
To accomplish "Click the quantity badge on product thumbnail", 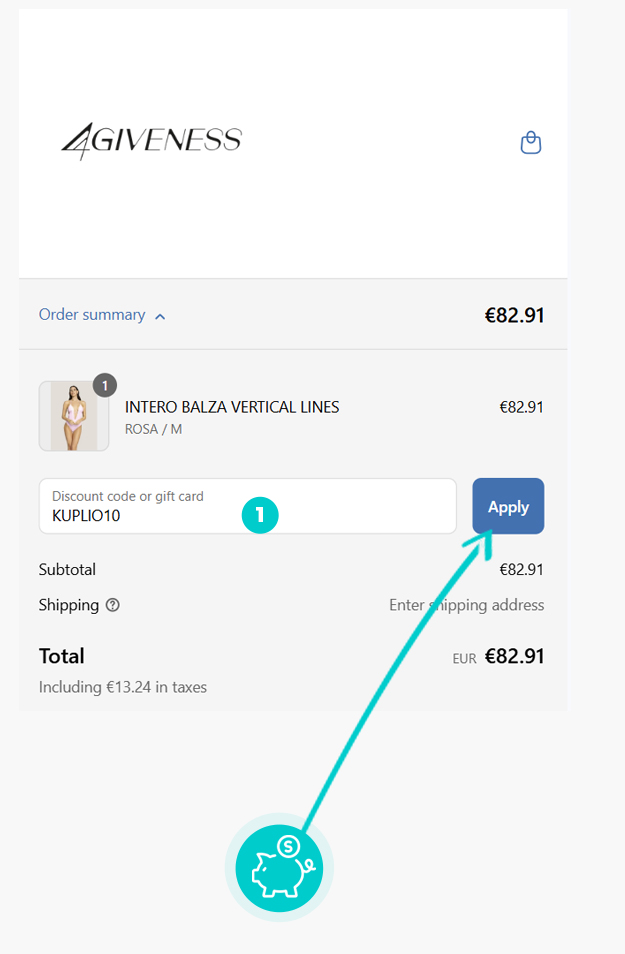I will point(105,385).
